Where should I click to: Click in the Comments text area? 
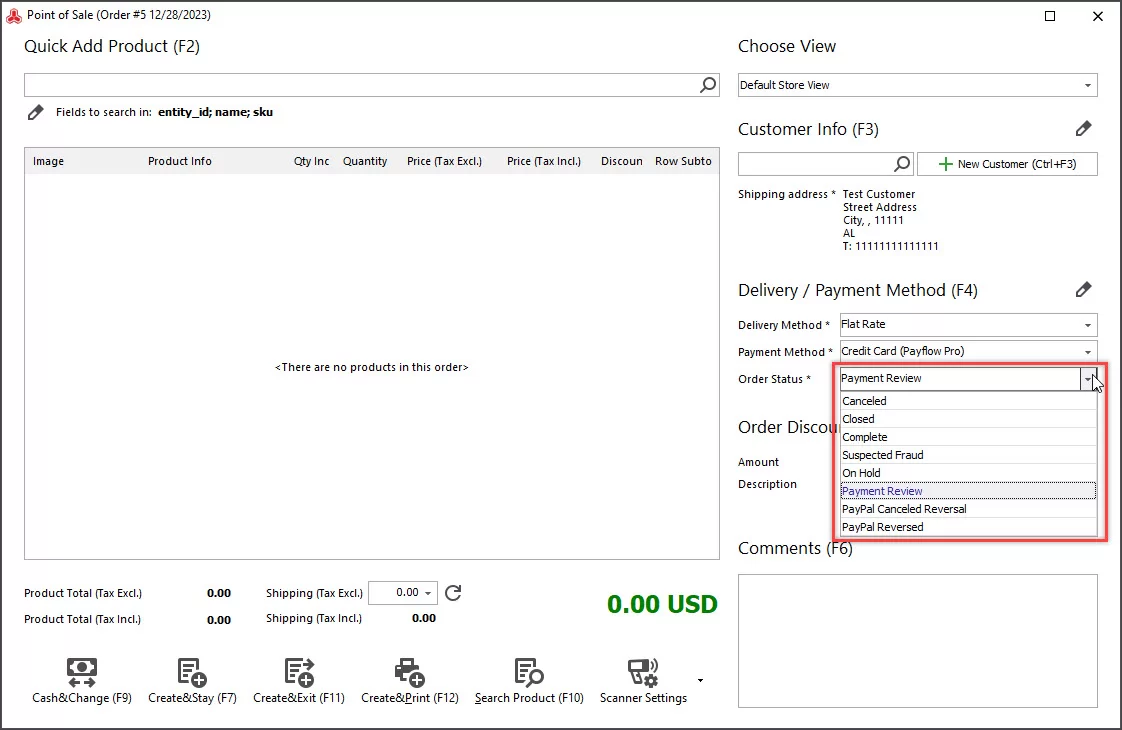[917, 641]
